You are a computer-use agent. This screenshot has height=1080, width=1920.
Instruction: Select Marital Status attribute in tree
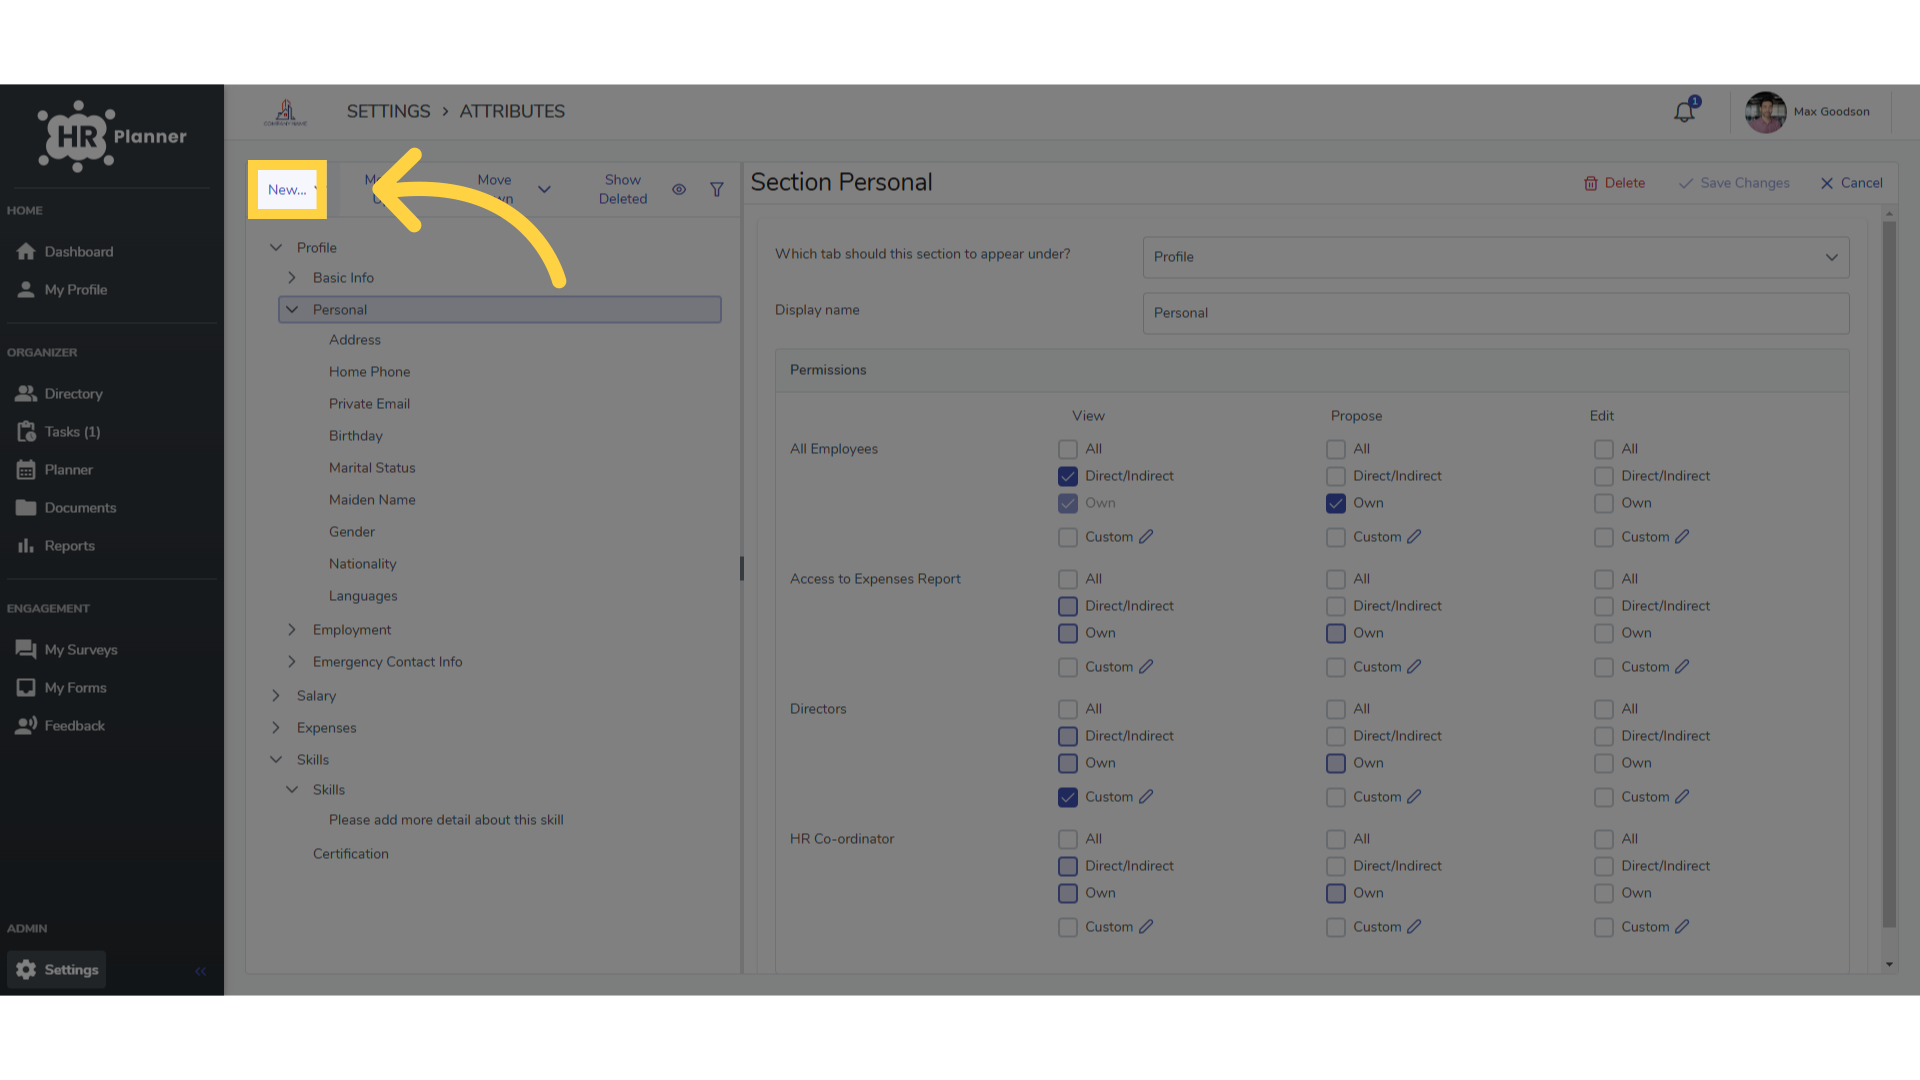coord(372,468)
